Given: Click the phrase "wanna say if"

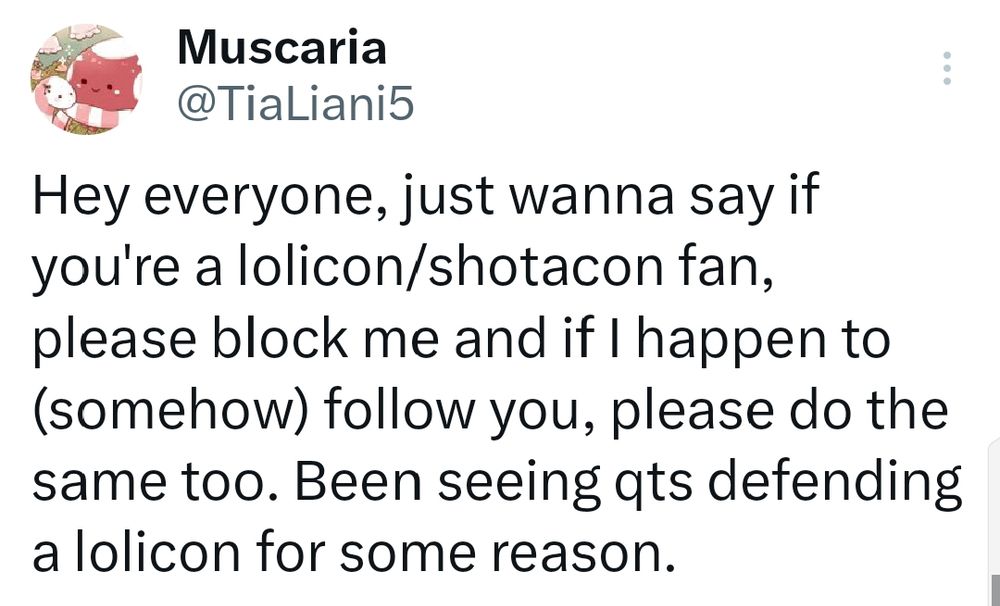Looking at the screenshot, I should click(662, 196).
